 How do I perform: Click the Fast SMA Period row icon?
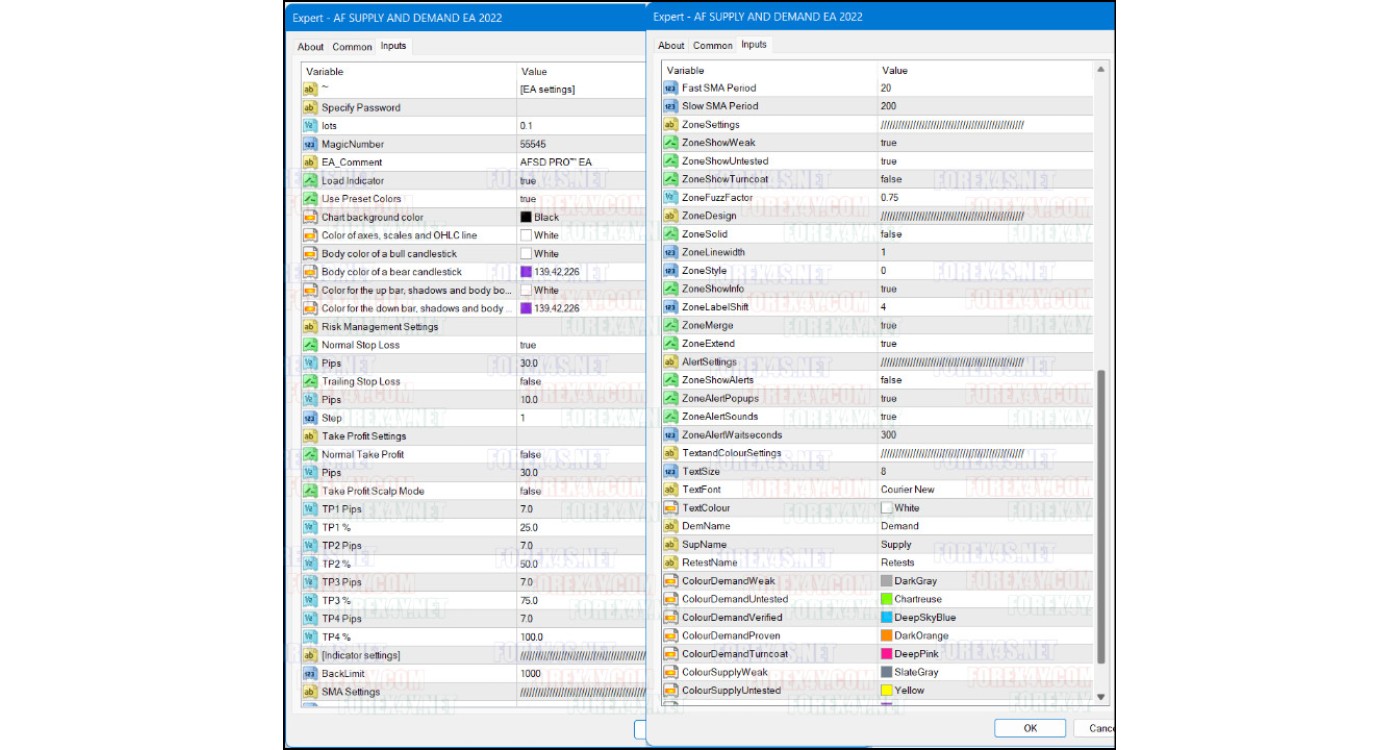pos(670,88)
